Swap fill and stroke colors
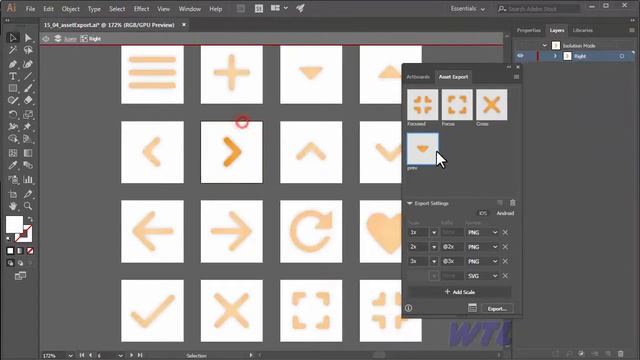Image resolution: width=640 pixels, height=360 pixels. point(30,220)
